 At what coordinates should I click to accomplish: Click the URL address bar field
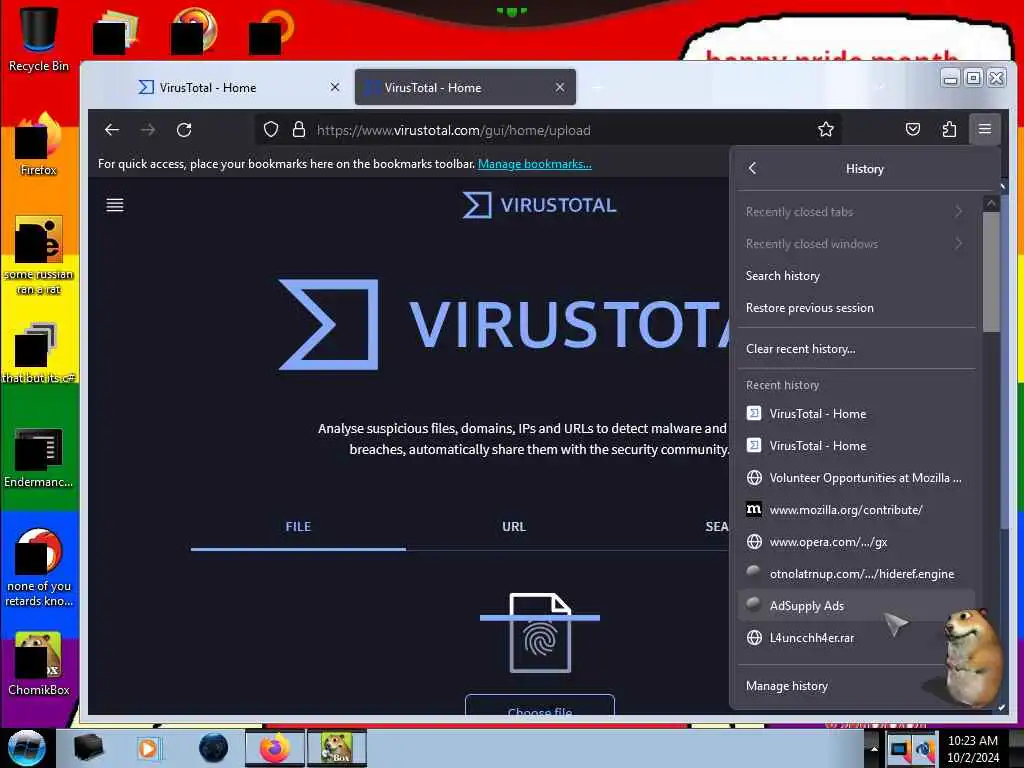(x=547, y=130)
